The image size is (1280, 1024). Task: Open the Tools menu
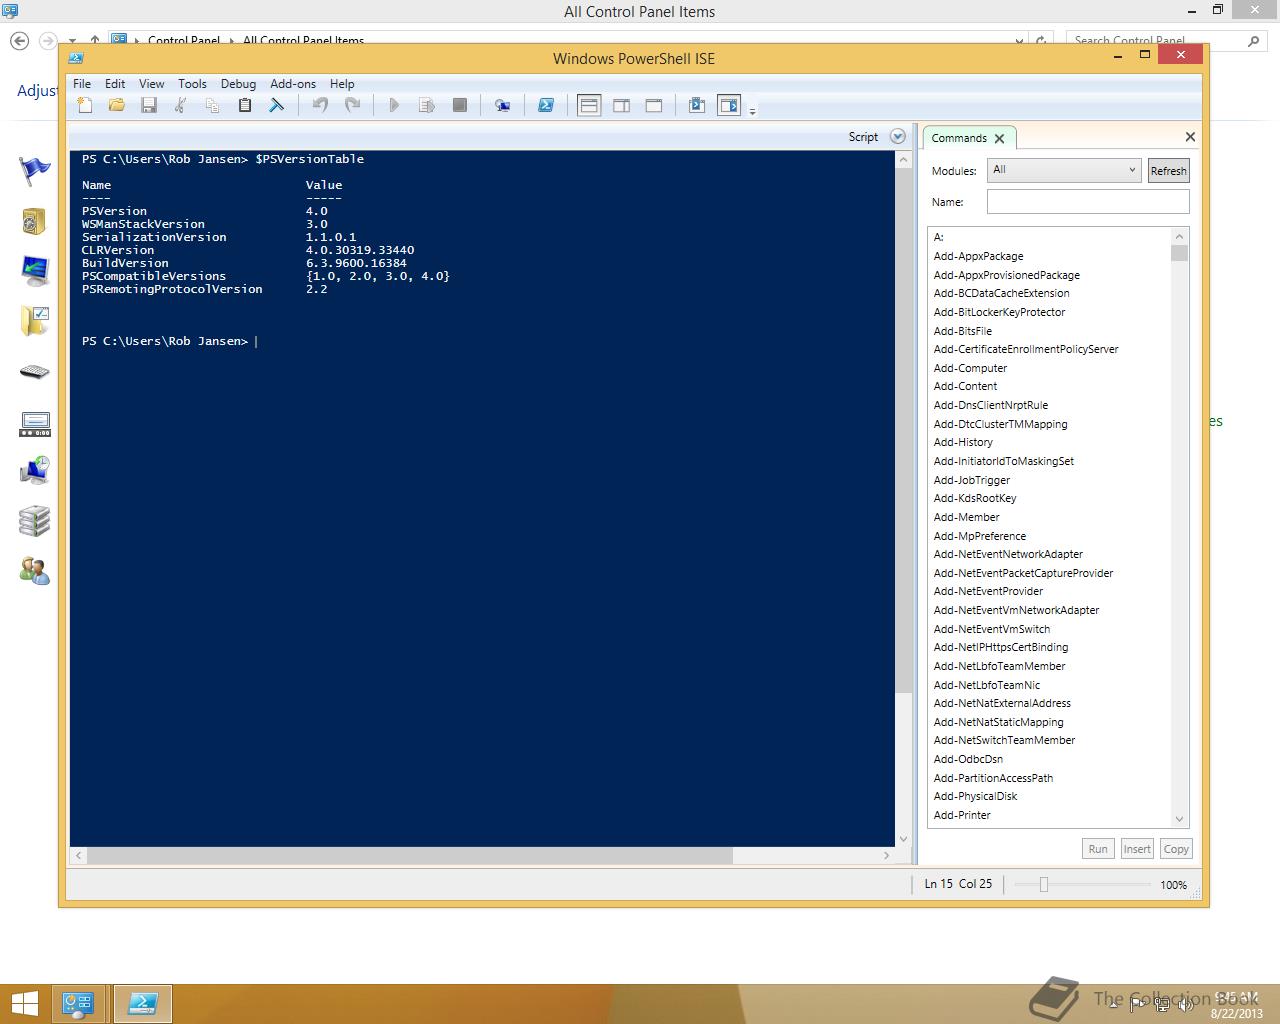tap(192, 84)
